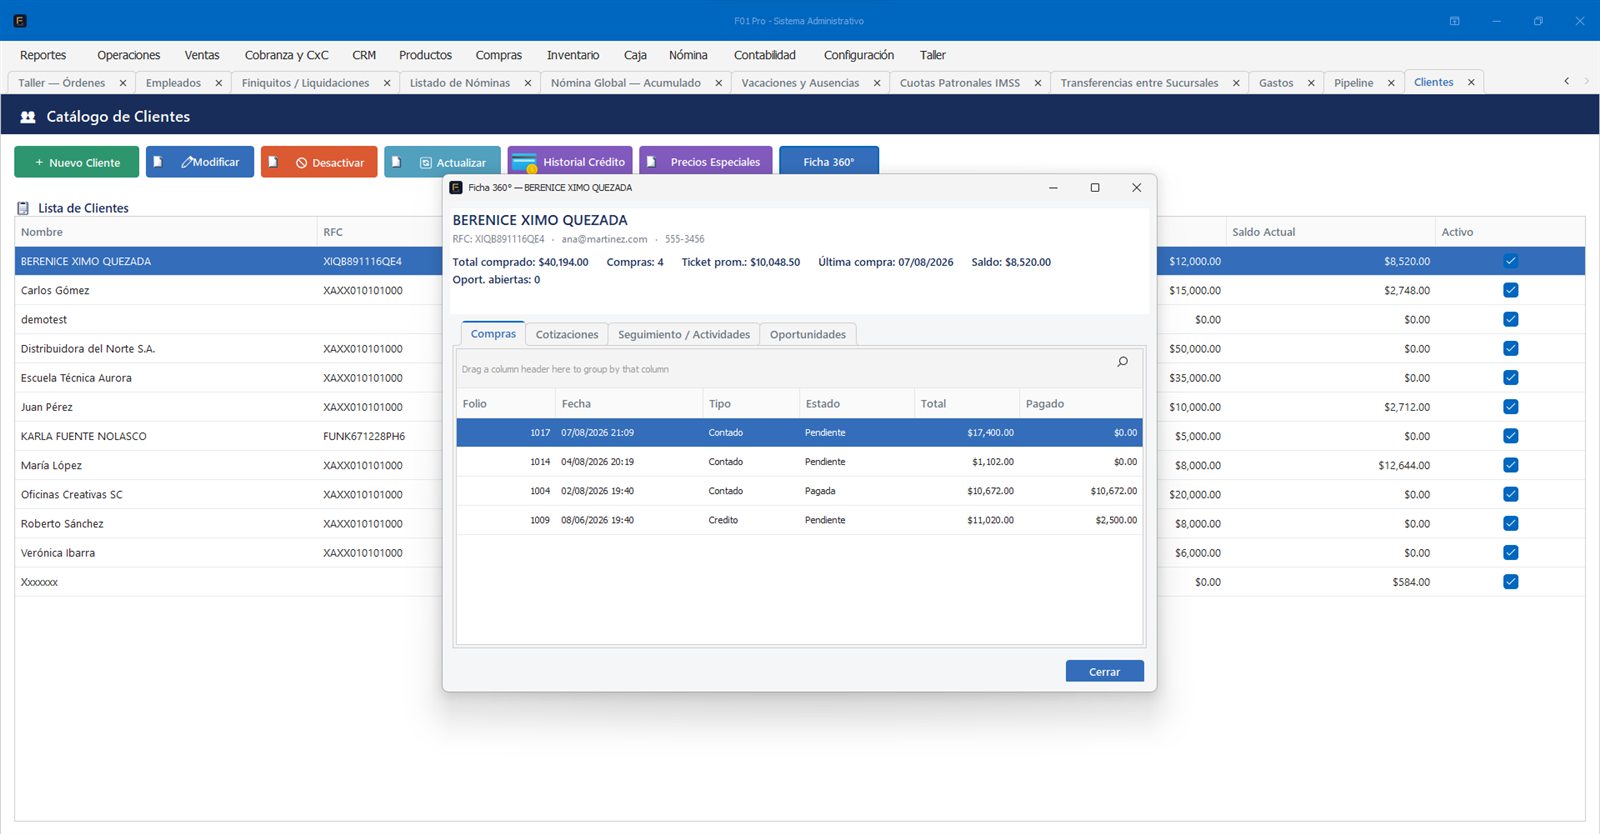
Task: Click the clipboard icon beside Lista de Clientes
Action: 23,208
